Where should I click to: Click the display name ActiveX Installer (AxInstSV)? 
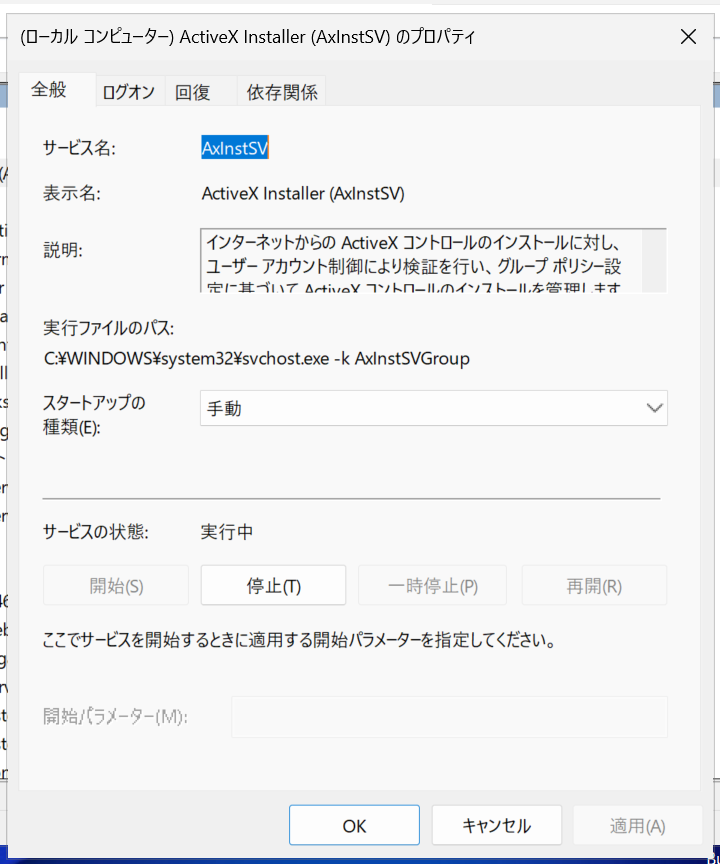tap(303, 193)
